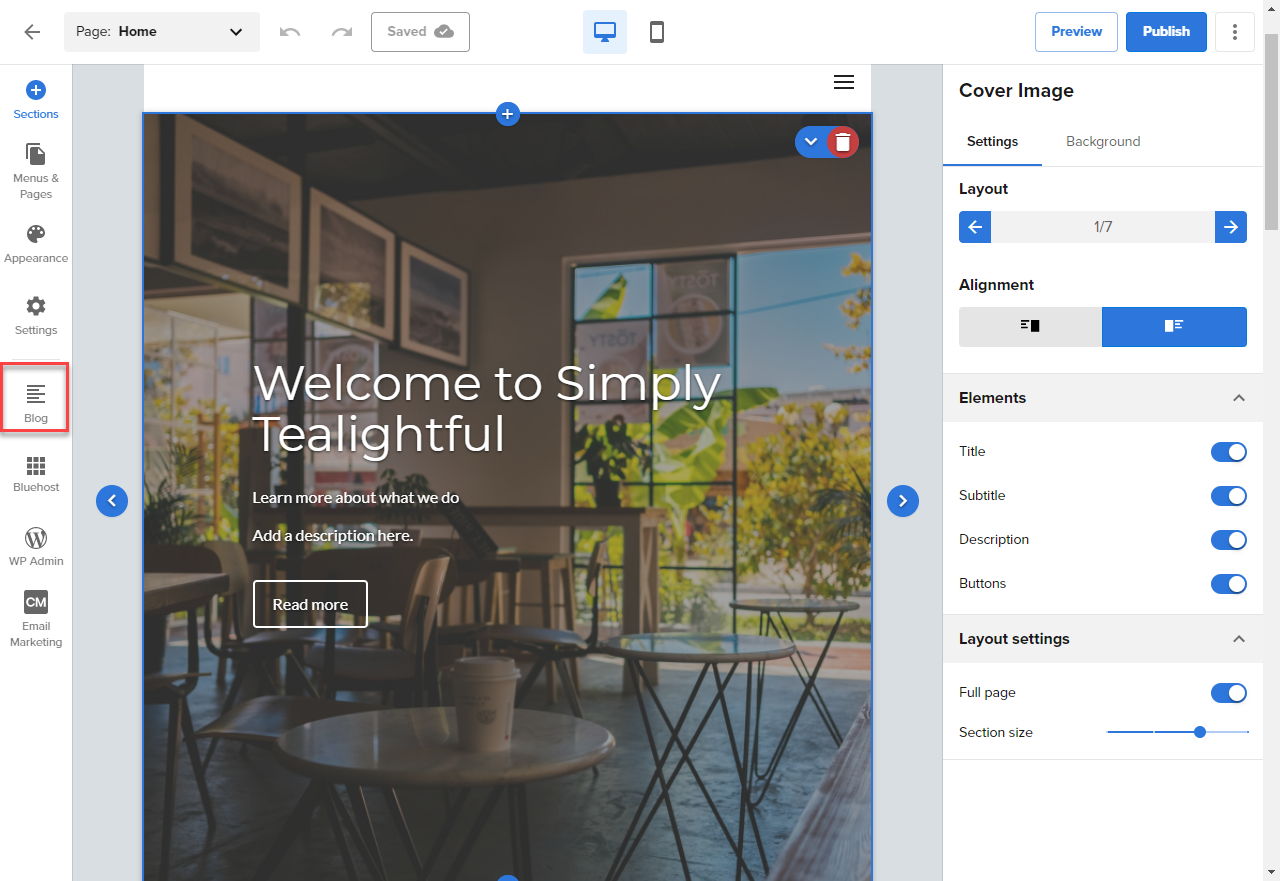This screenshot has width=1280, height=881.
Task: Open the hamburger menu on the page
Action: click(x=844, y=82)
